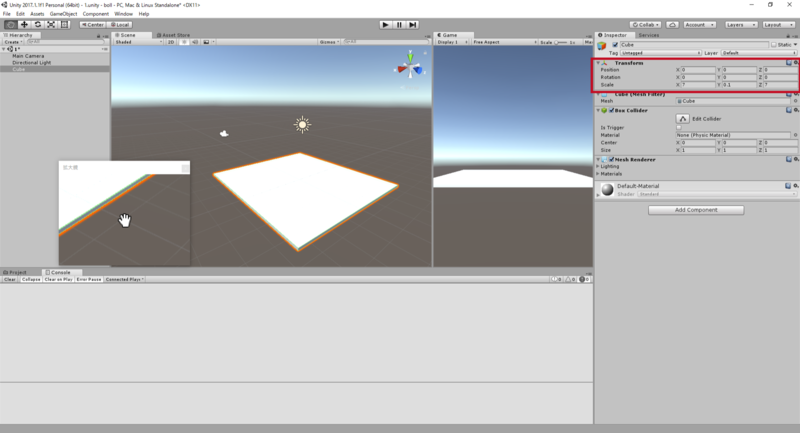Toggle the Box Collider enabled checkbox
This screenshot has width=800, height=433.
611,110
